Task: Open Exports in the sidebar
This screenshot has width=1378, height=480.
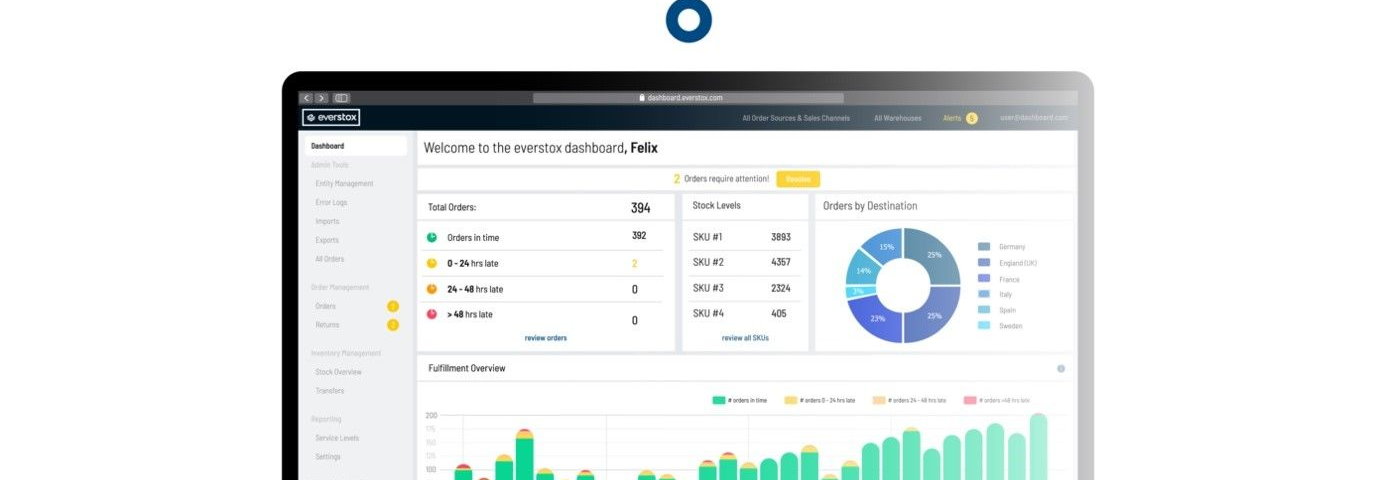Action: click(x=327, y=240)
